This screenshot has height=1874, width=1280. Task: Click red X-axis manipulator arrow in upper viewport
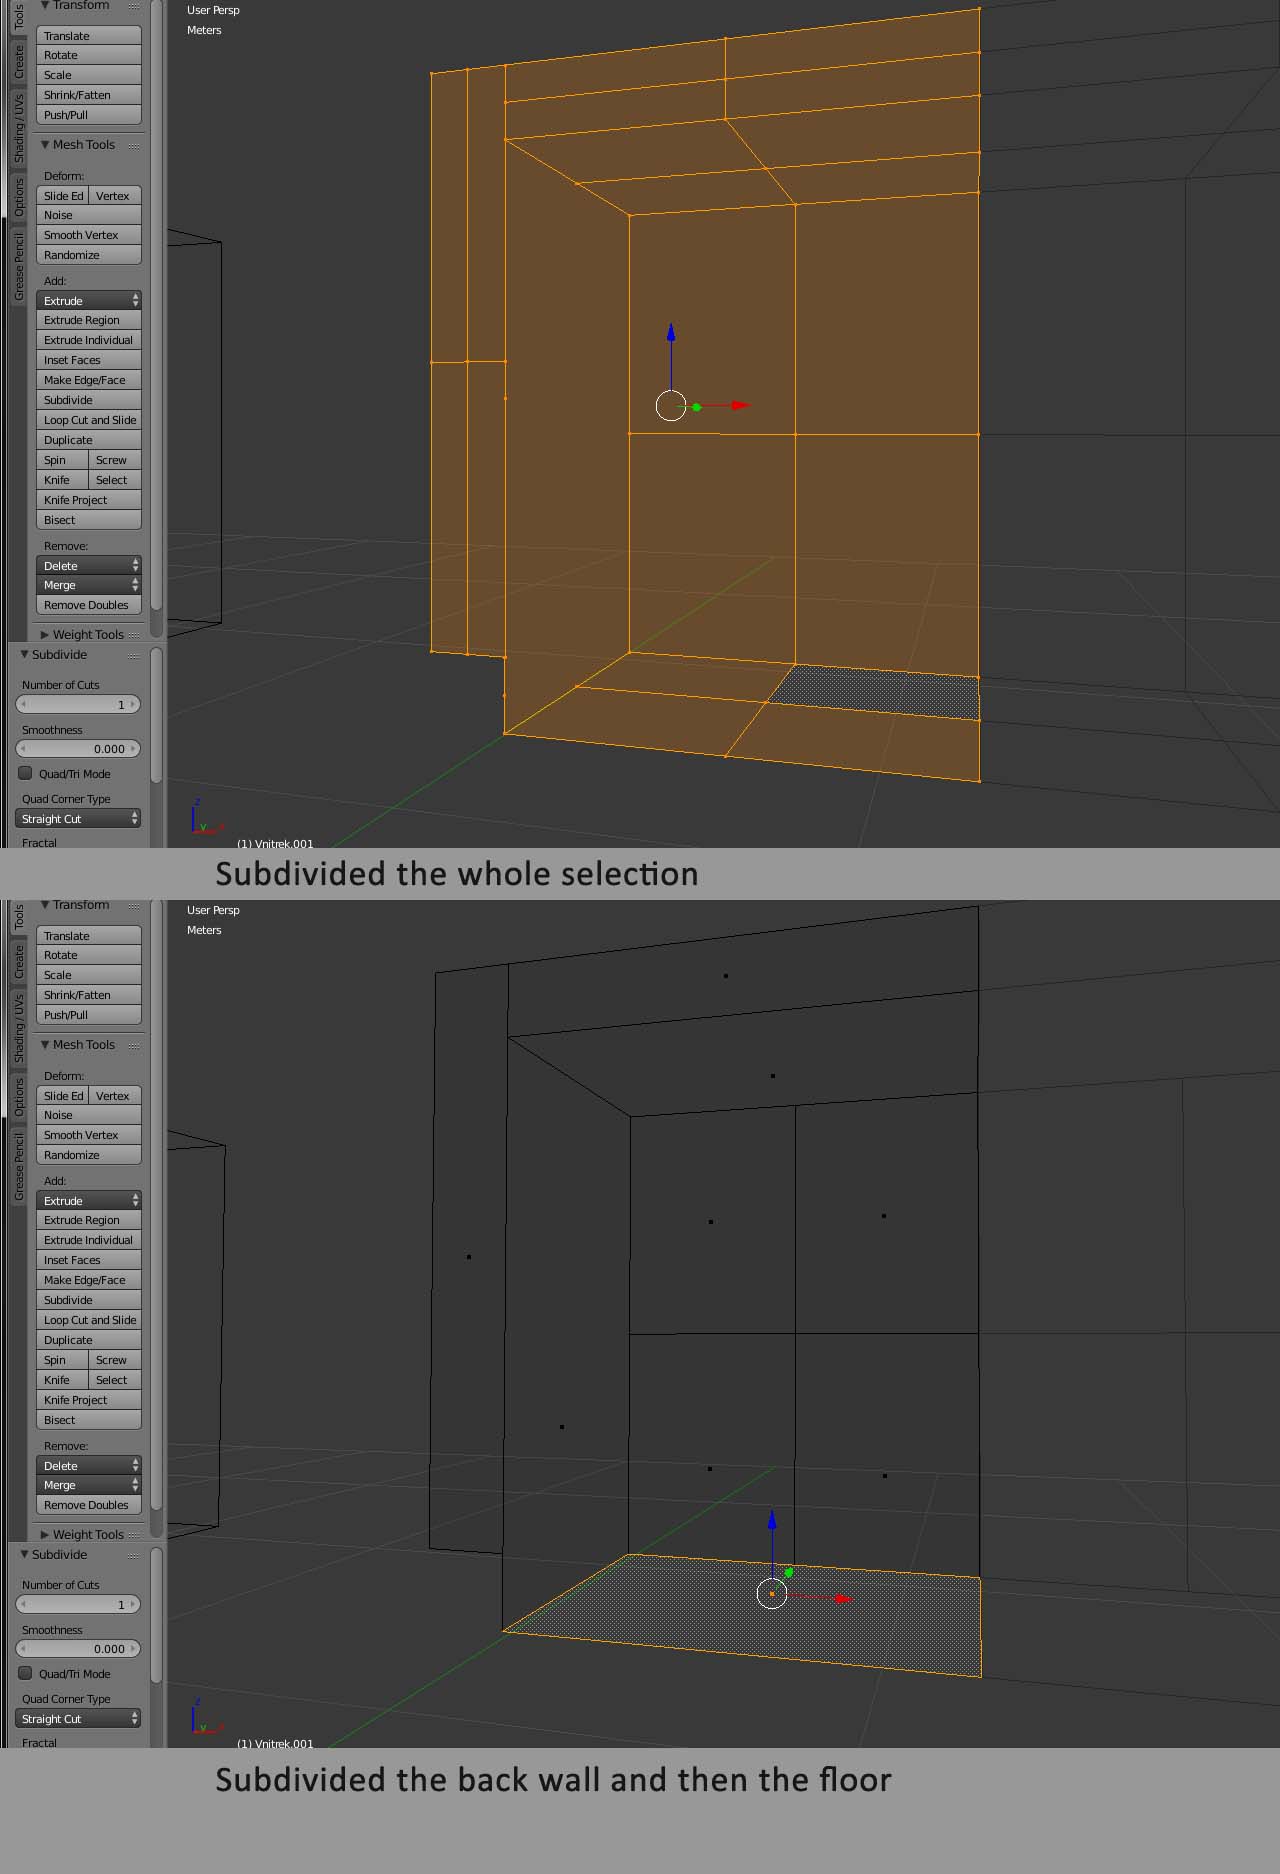coord(740,405)
